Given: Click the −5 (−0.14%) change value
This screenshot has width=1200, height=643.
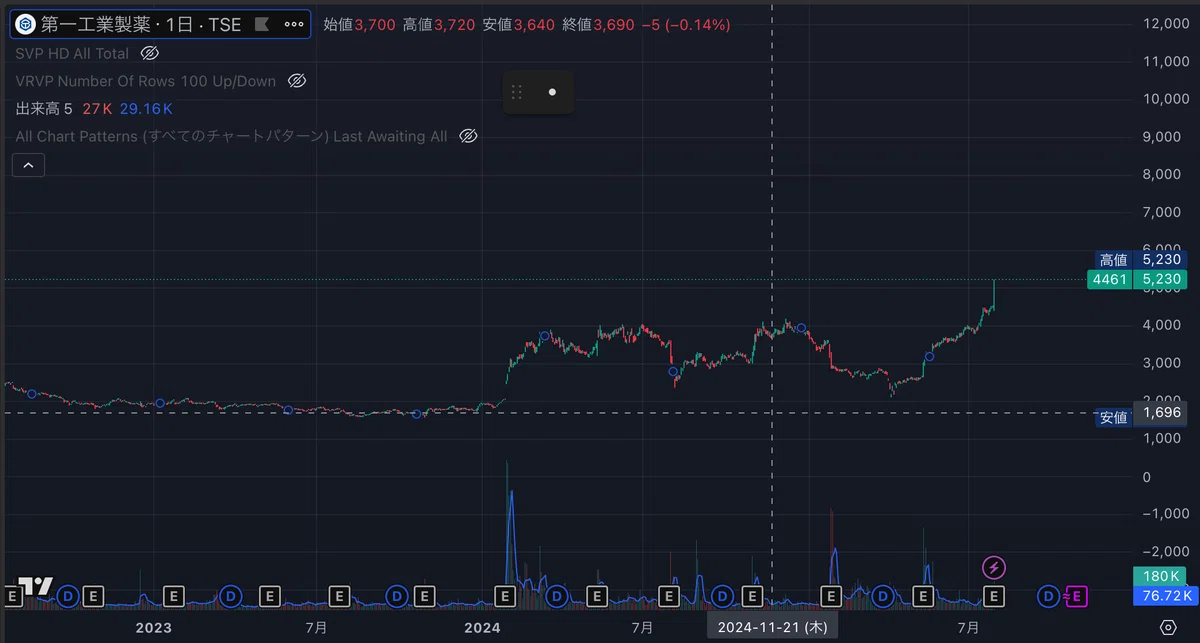Looking at the screenshot, I should (x=686, y=24).
